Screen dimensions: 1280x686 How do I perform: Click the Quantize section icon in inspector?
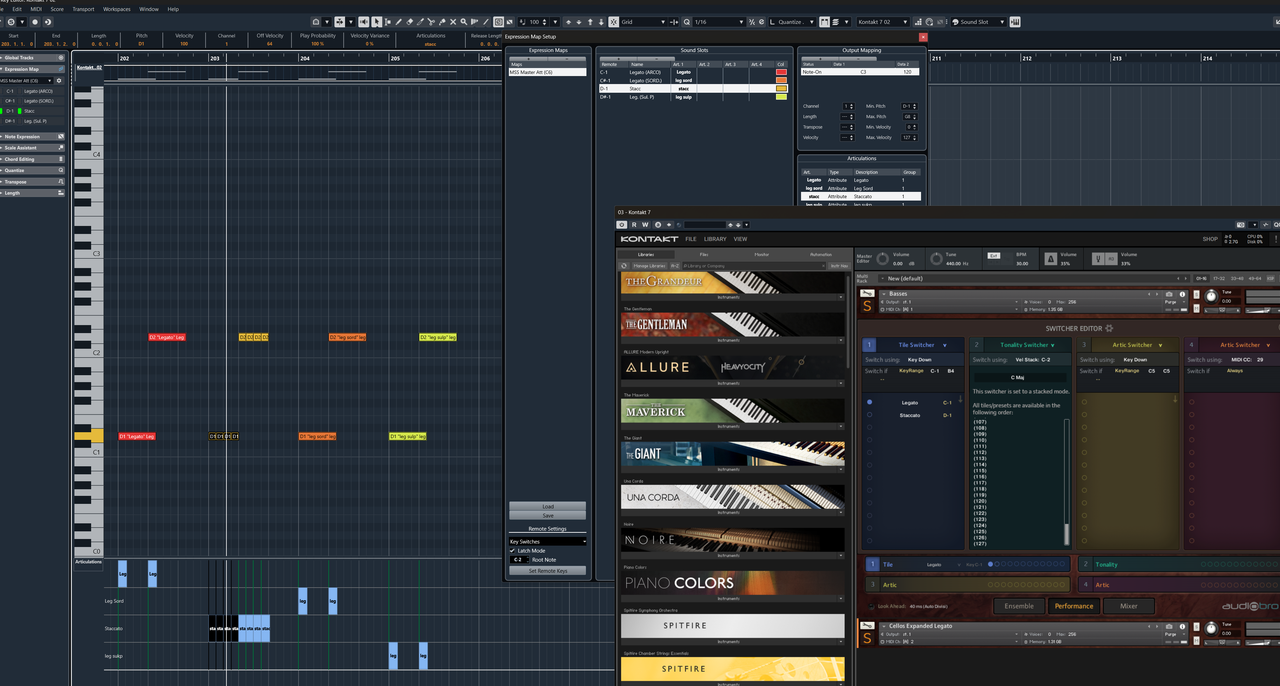coord(61,170)
